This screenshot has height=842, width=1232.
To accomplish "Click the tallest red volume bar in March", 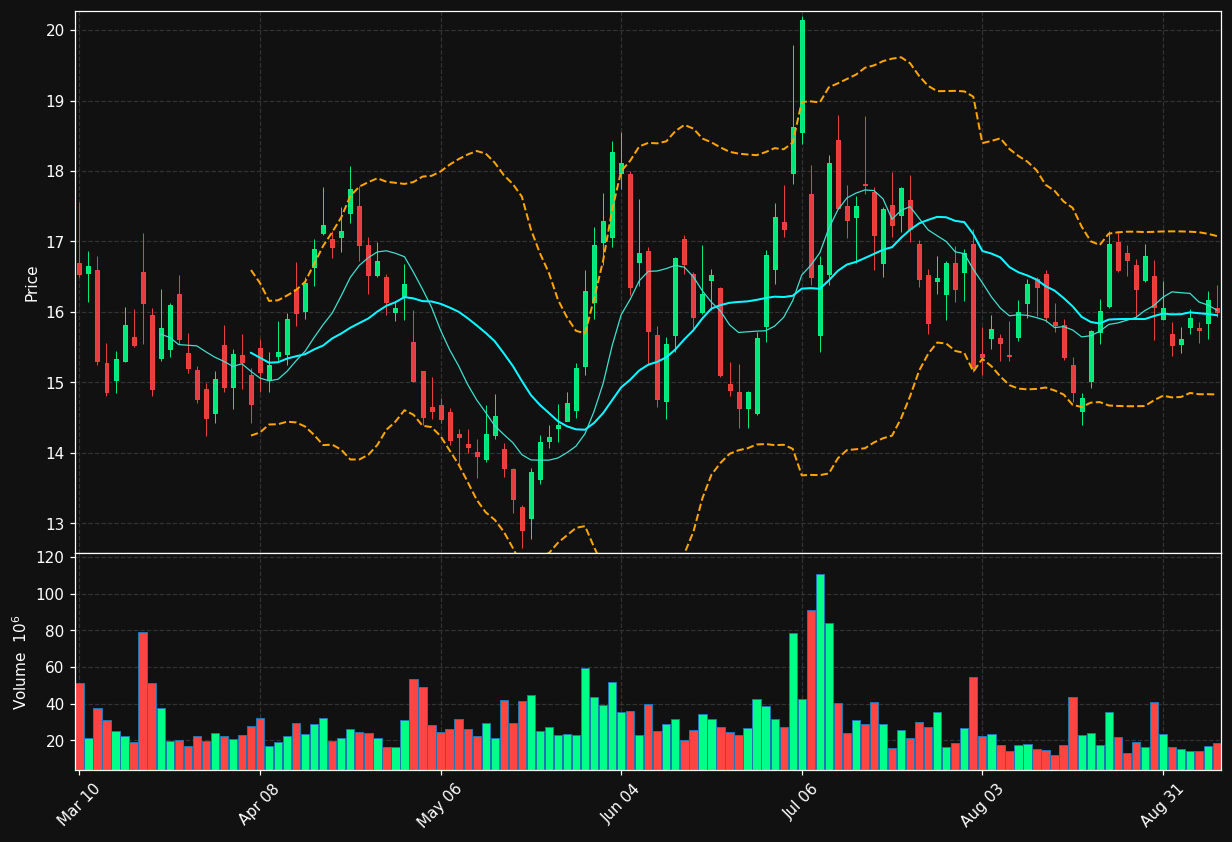I will [143, 701].
